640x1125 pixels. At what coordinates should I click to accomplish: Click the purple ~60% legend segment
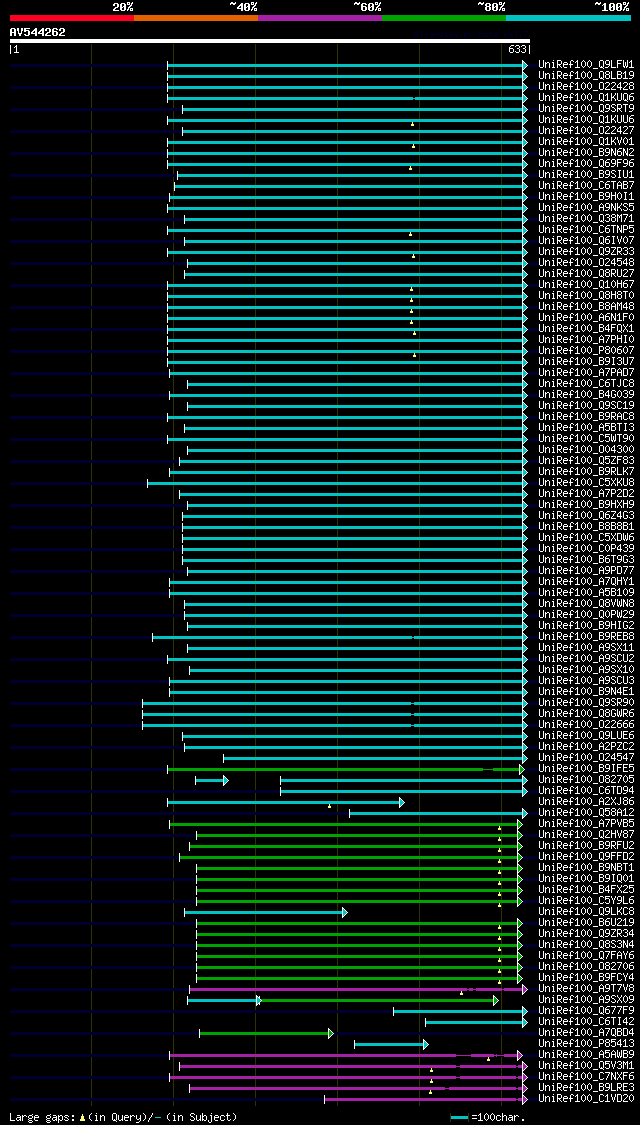tap(320, 18)
